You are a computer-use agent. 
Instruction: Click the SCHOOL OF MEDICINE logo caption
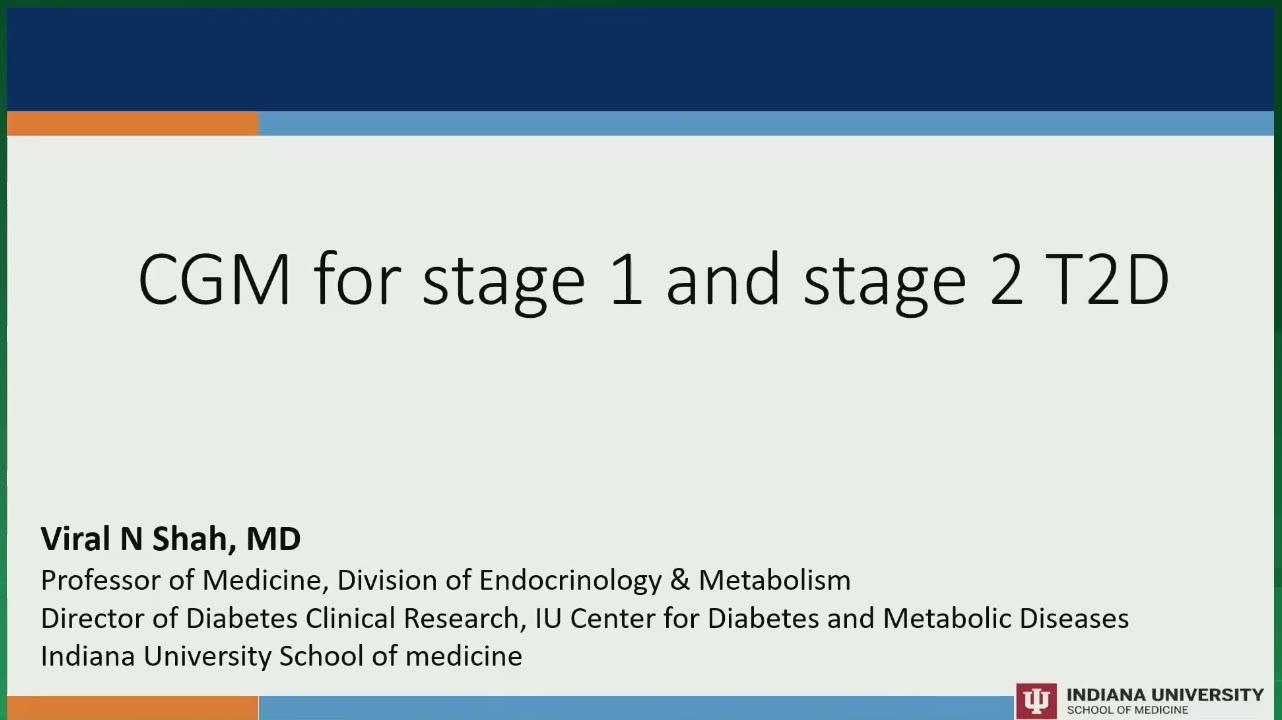(x=1127, y=710)
